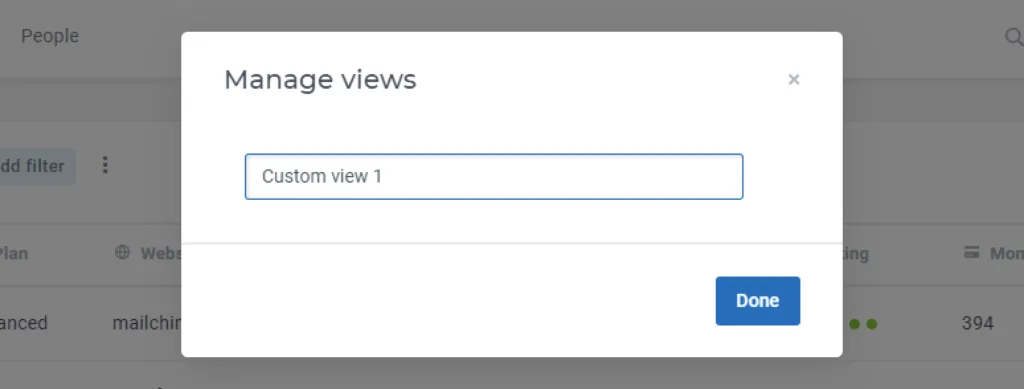
Task: Select the 394 value cell
Action: coord(978,322)
